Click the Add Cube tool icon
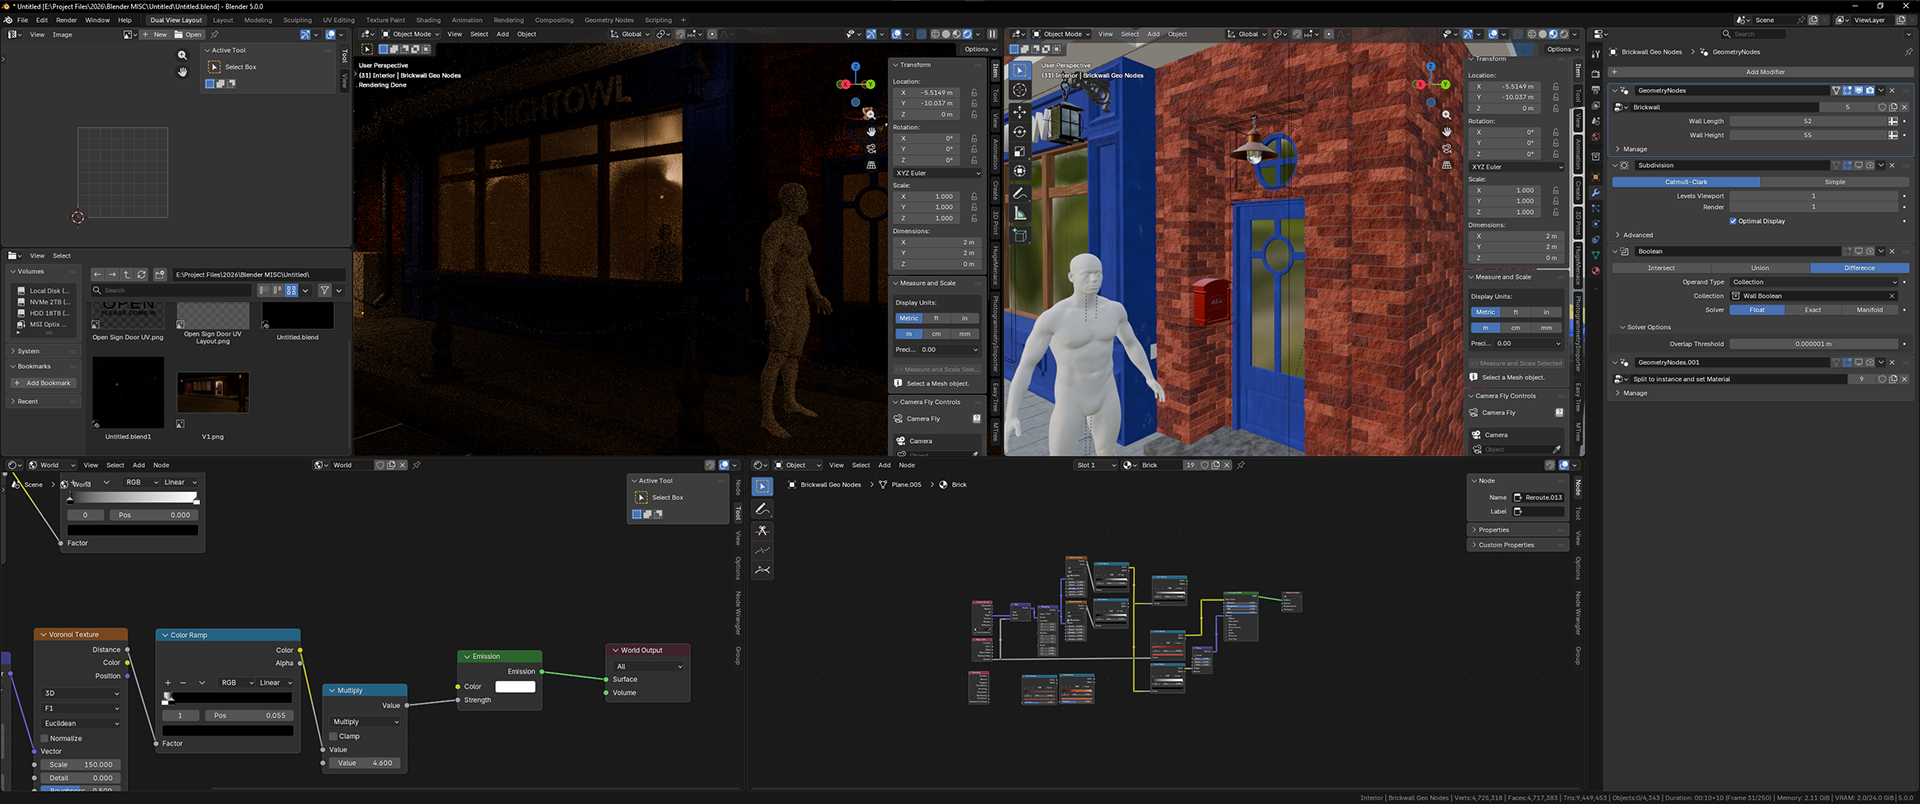The height and width of the screenshot is (804, 1920). click(x=1019, y=235)
